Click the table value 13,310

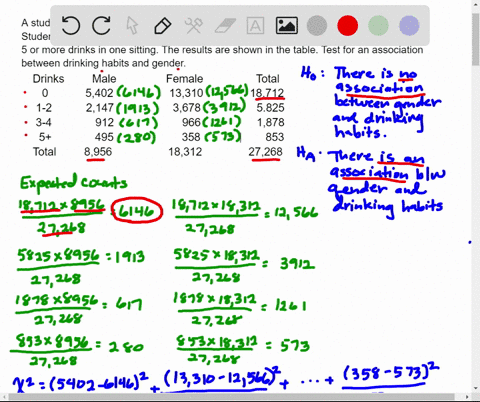(x=186, y=93)
